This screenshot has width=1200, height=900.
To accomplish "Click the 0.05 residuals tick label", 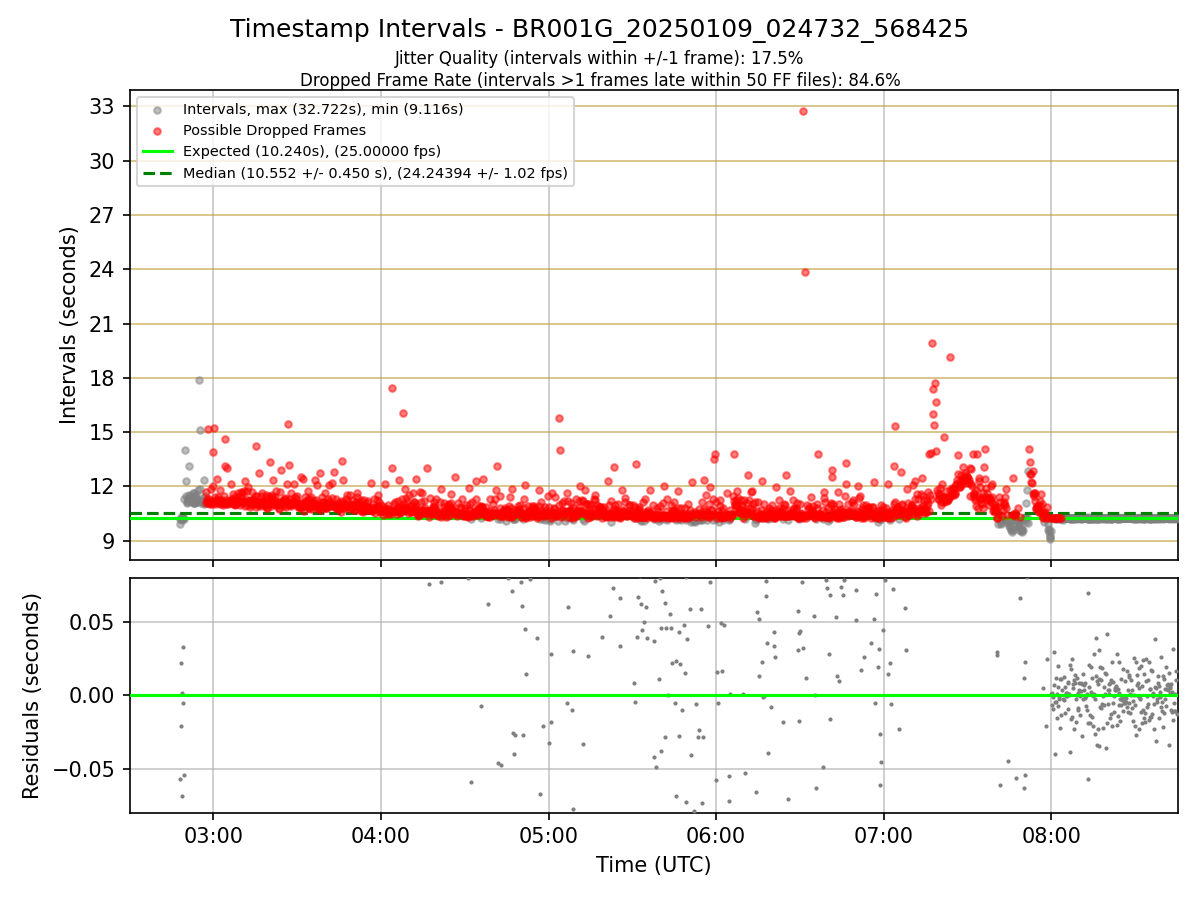I will click(94, 622).
